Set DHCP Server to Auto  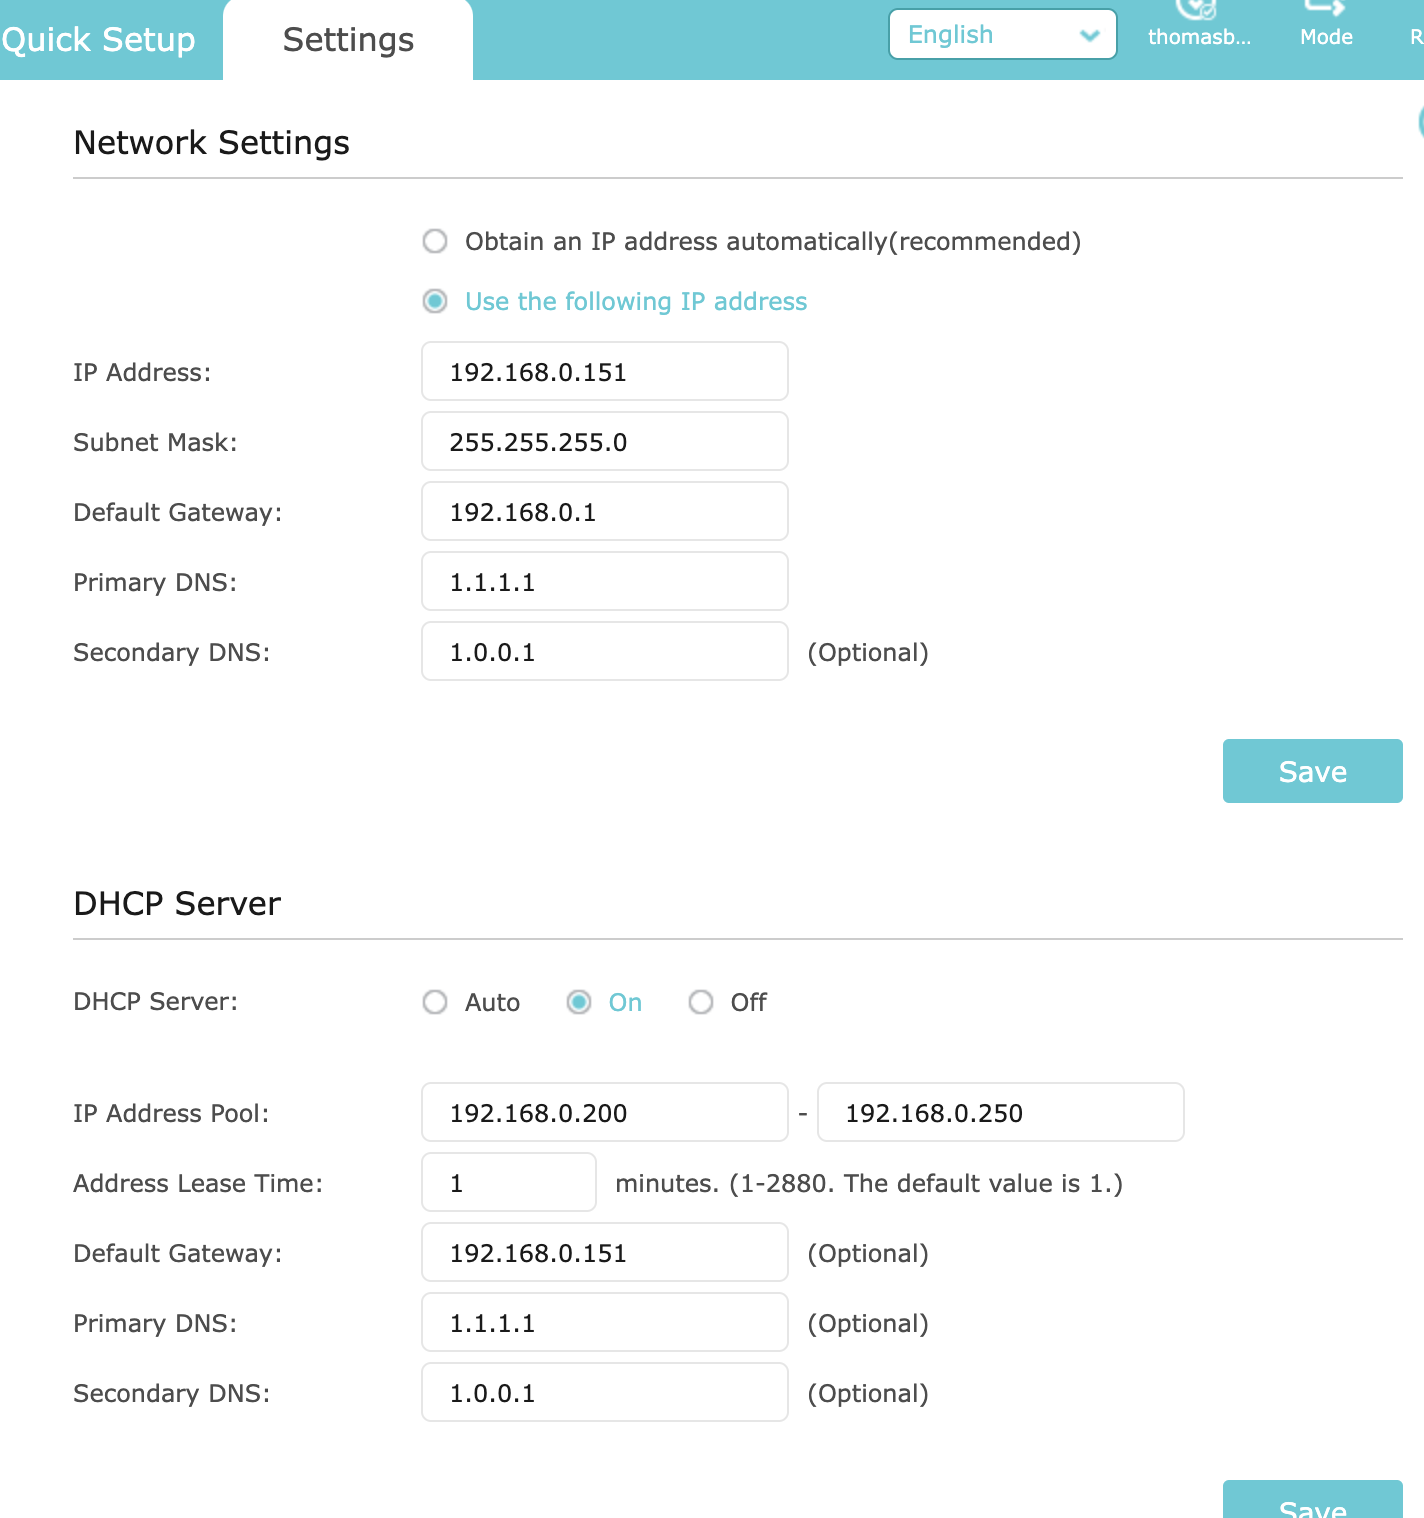[x=435, y=1002]
